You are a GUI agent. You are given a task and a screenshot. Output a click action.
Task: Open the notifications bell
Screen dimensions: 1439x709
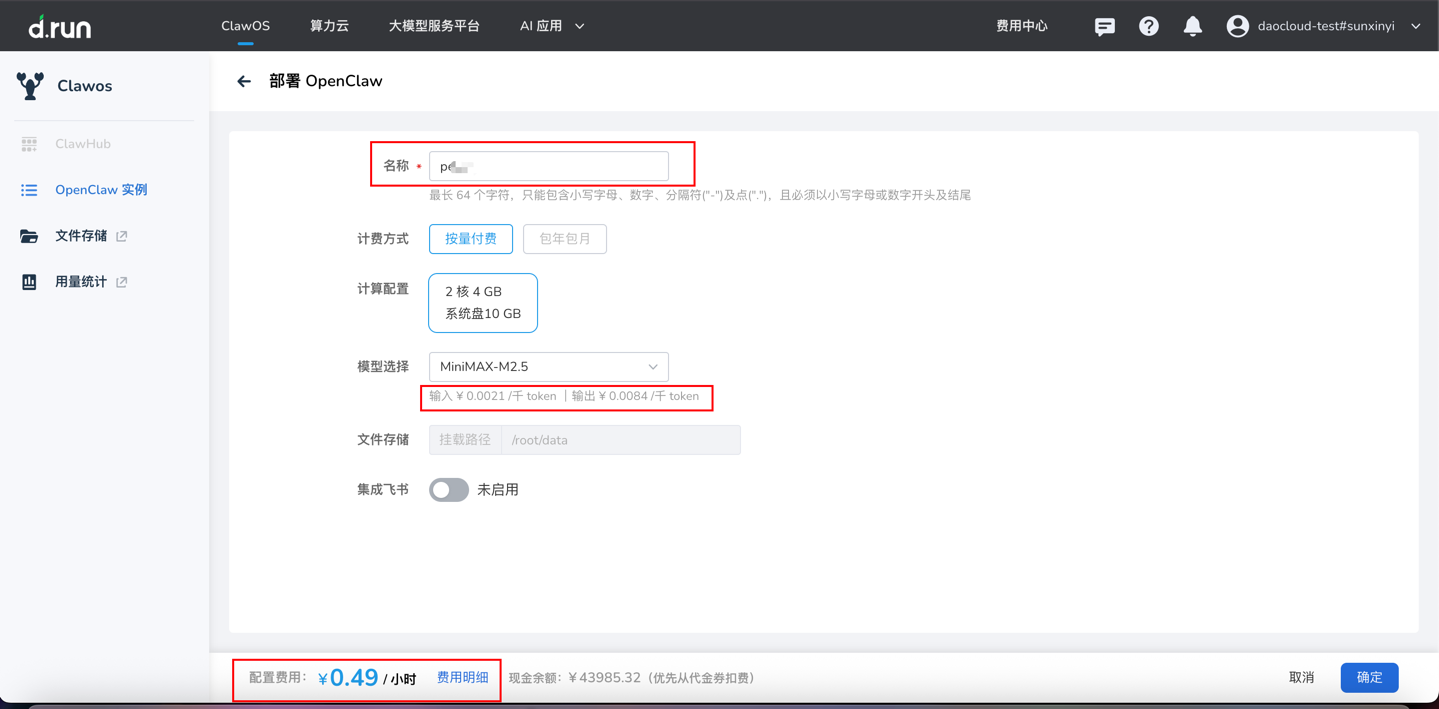click(x=1192, y=26)
